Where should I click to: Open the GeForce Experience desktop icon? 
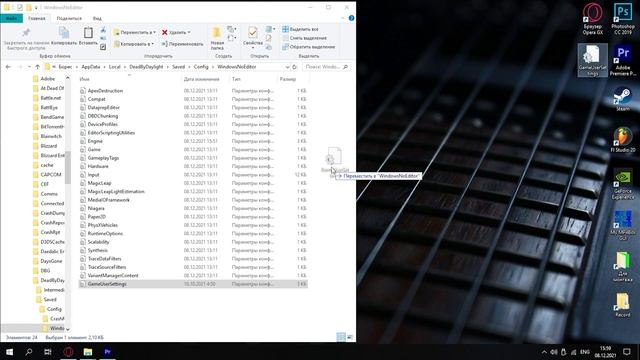(622, 185)
